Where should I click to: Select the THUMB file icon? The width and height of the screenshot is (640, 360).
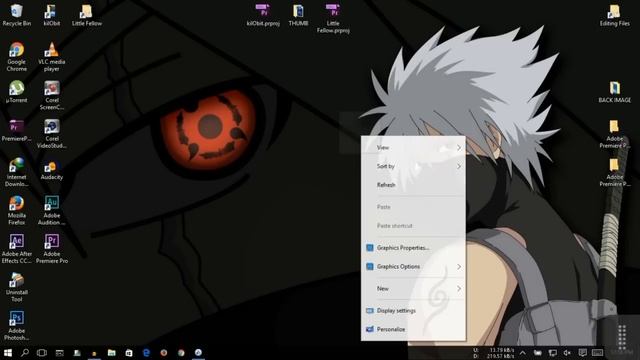tap(298, 16)
